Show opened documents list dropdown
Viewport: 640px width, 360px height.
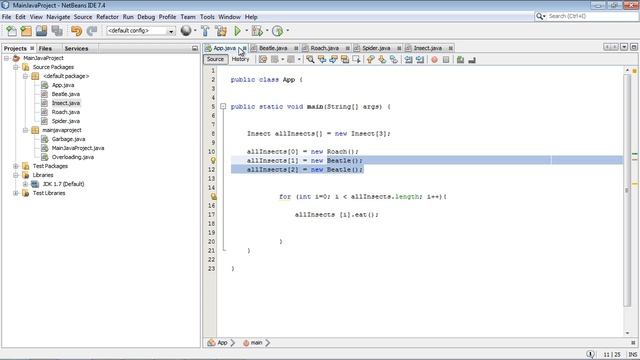(x=624, y=47)
